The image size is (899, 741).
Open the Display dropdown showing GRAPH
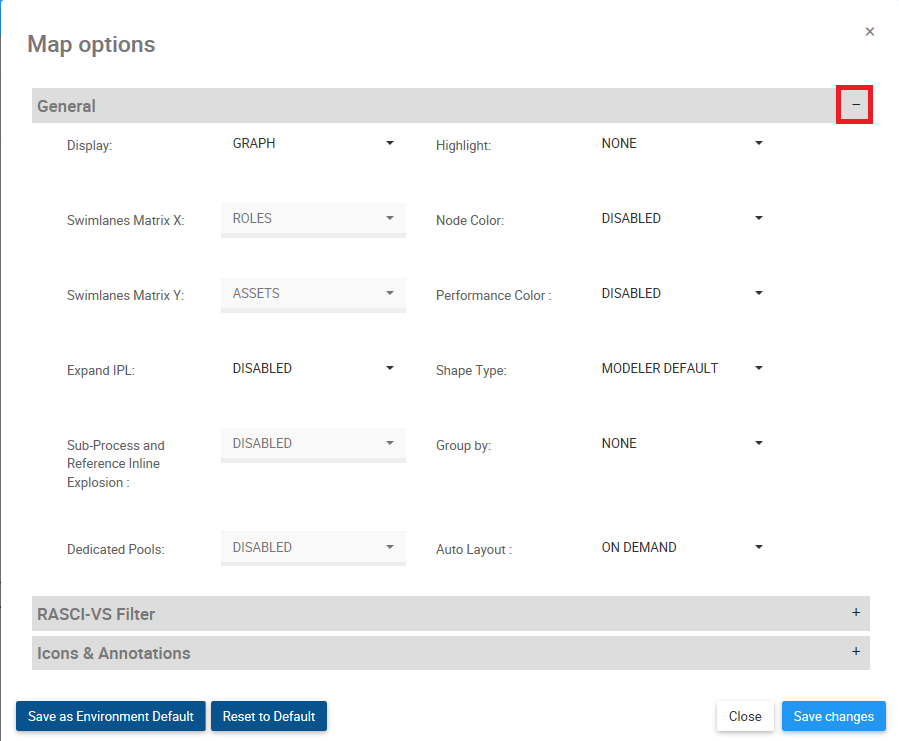click(x=313, y=144)
